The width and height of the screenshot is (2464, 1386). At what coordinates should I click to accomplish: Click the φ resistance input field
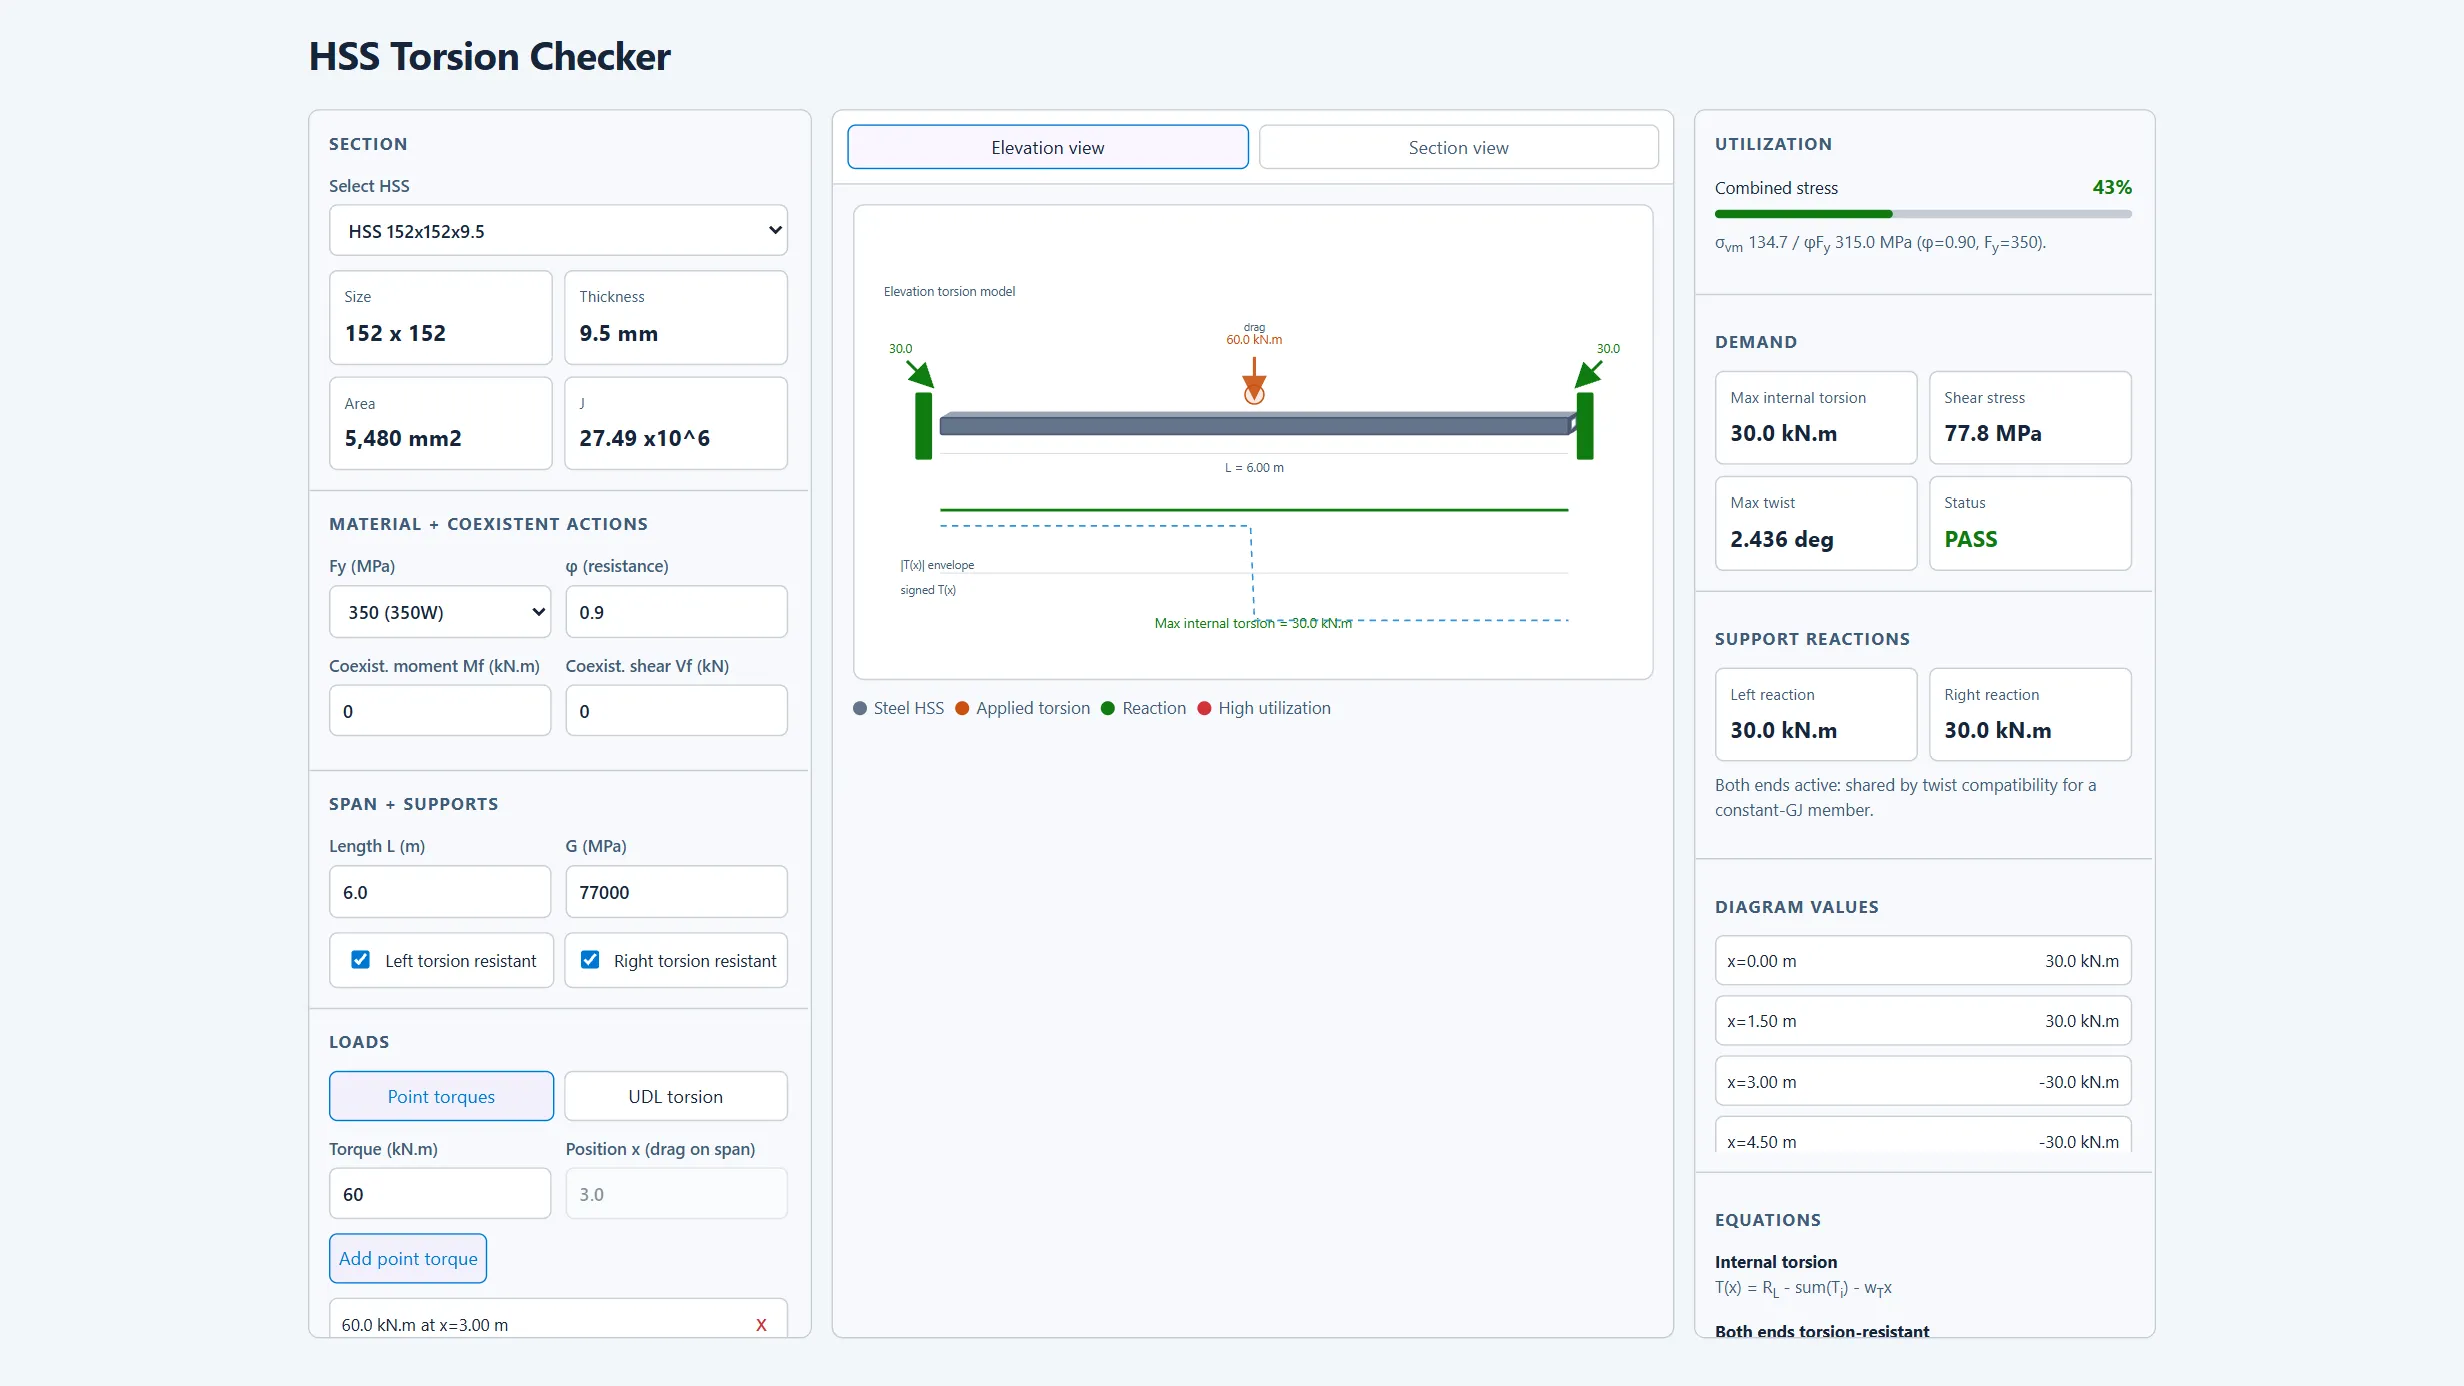(x=676, y=612)
